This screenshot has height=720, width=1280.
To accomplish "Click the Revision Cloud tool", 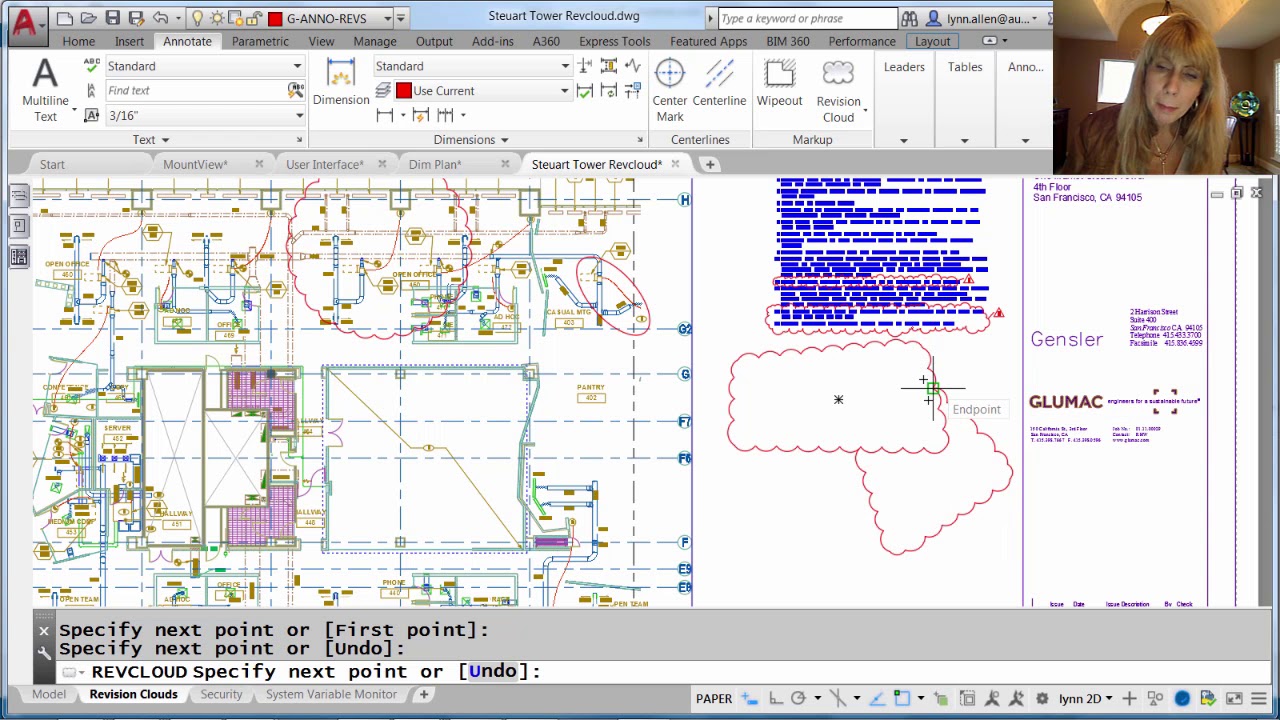I will (x=838, y=90).
